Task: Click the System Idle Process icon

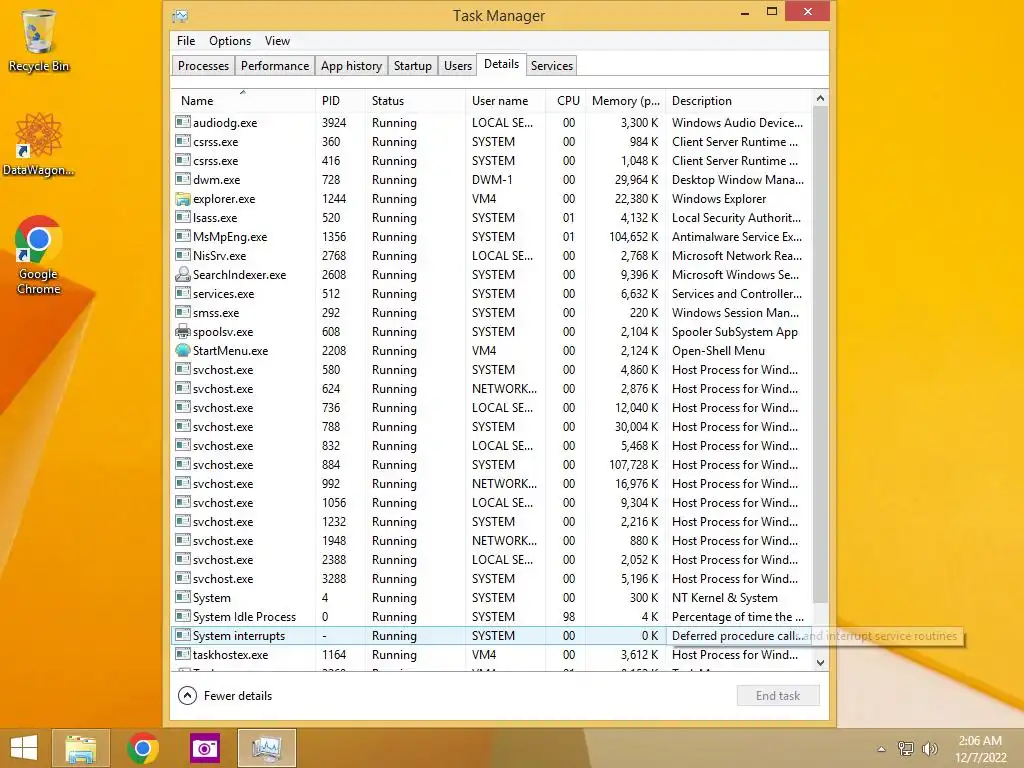Action: point(183,616)
